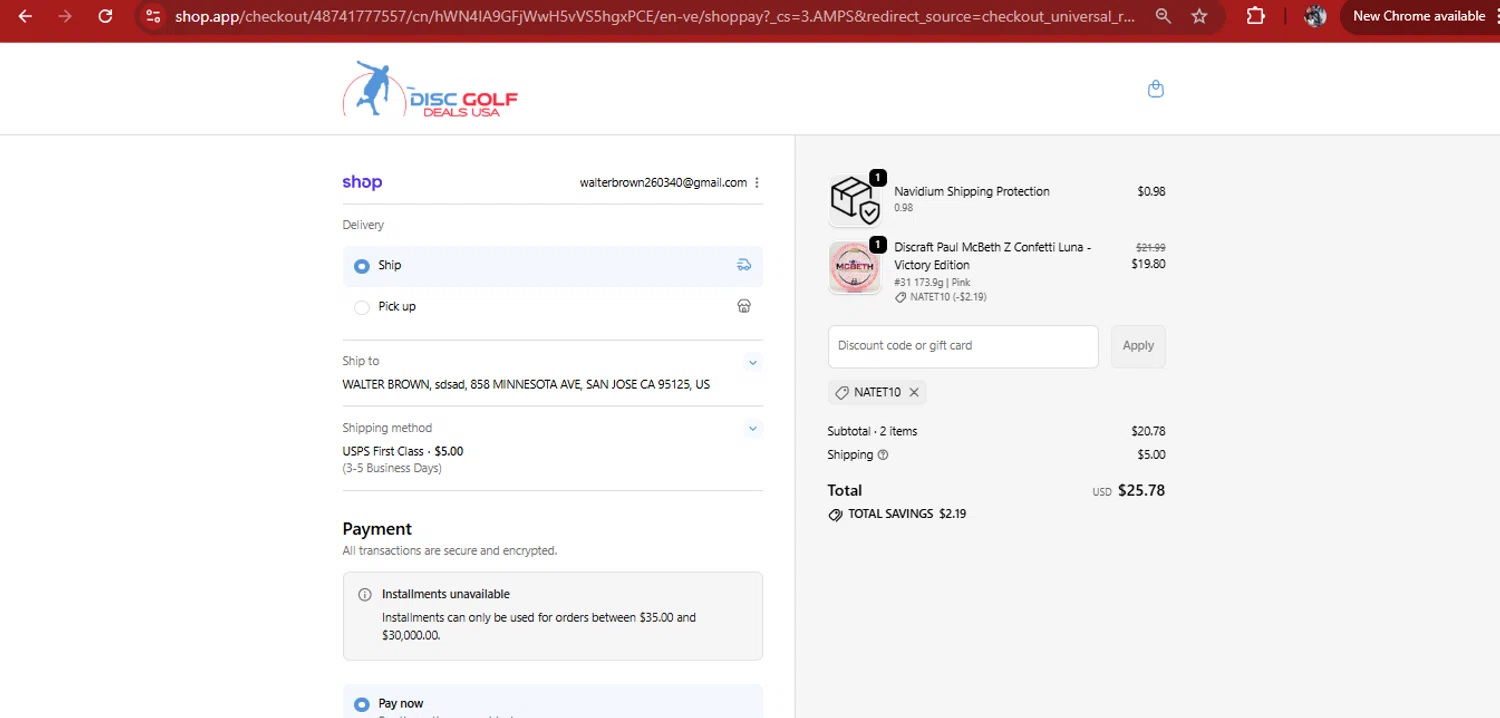
Task: Click USPS First Class $5.00 text
Action: point(403,451)
